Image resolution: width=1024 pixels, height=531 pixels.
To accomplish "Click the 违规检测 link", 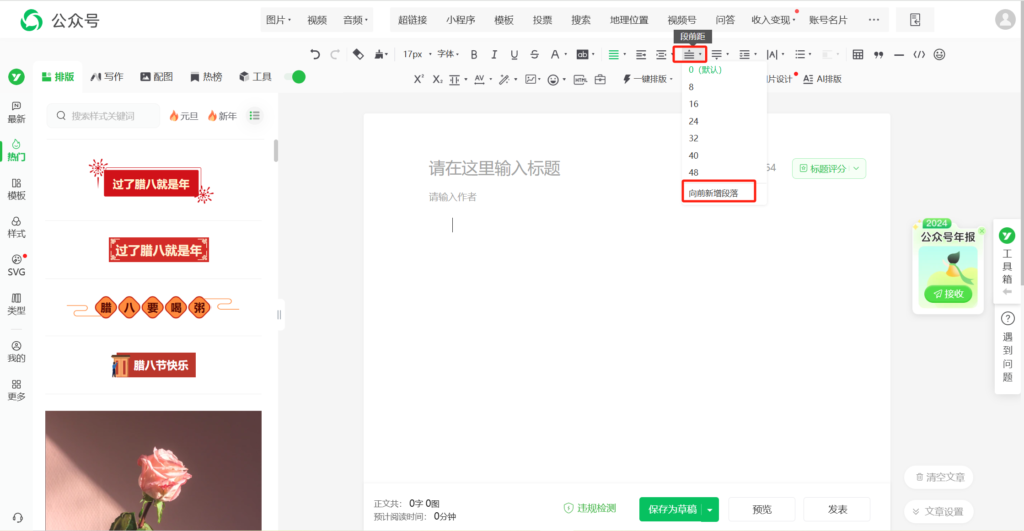I will coord(590,508).
